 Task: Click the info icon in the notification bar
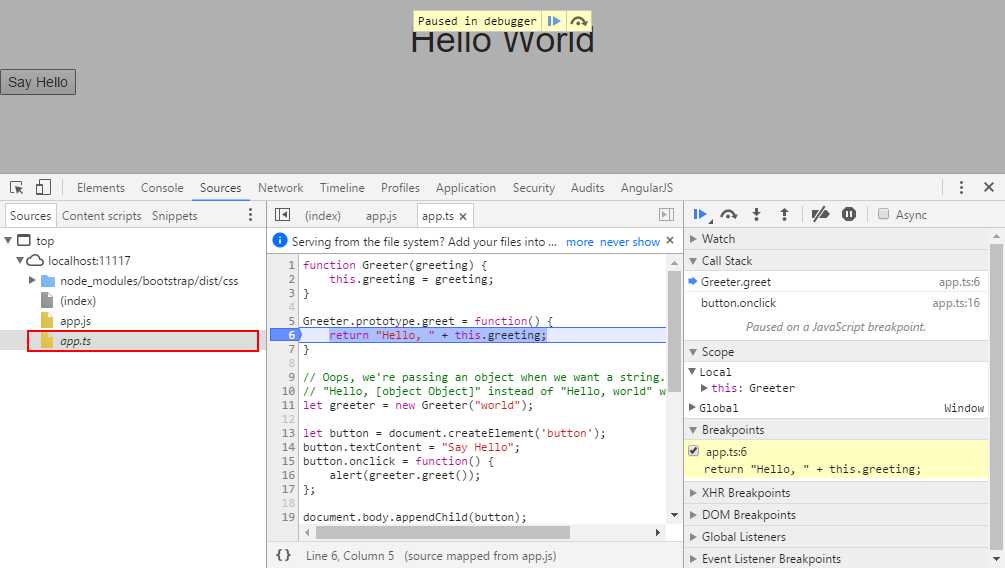pyautogui.click(x=279, y=240)
